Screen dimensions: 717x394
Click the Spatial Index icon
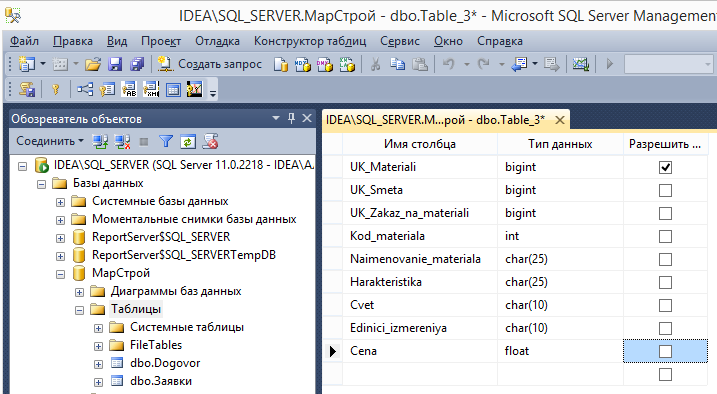click(x=194, y=89)
